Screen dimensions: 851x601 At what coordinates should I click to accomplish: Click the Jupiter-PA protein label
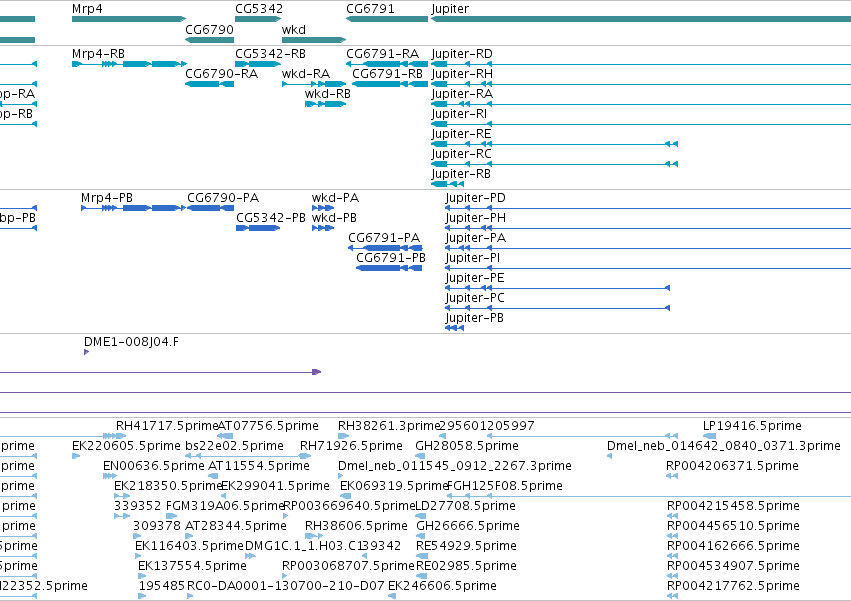pyautogui.click(x=475, y=238)
